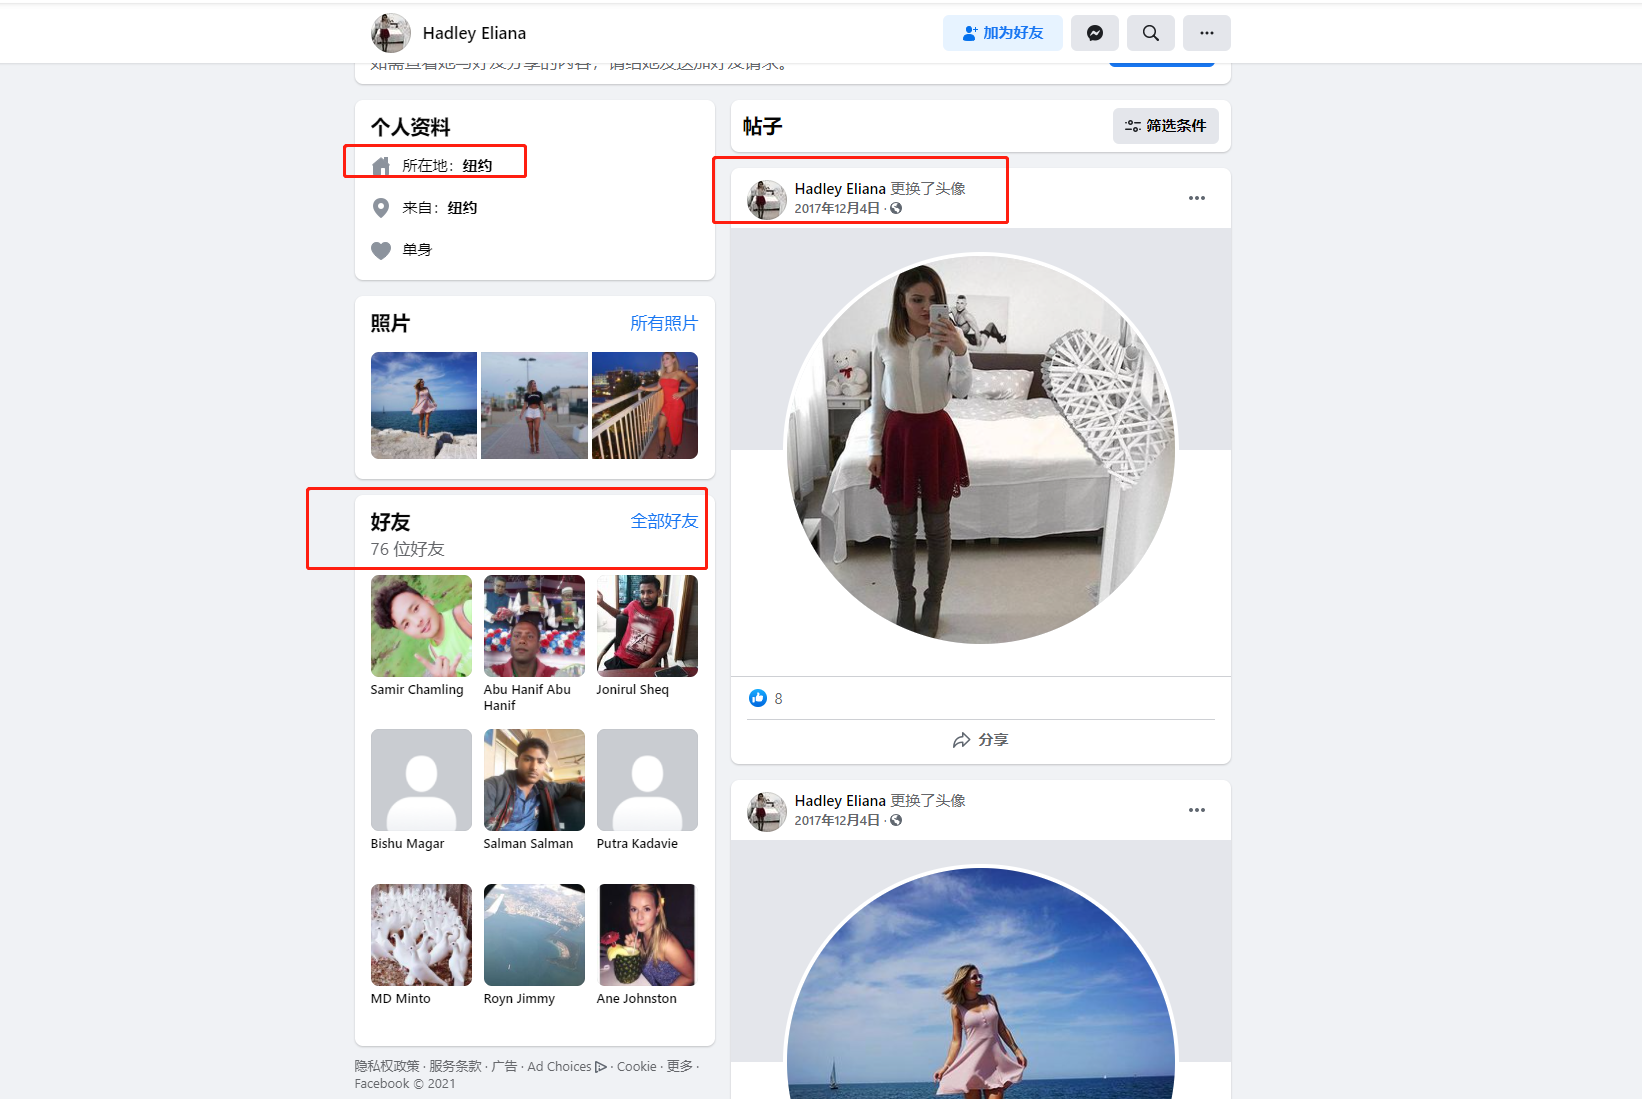Open second post's seaside profile picture
The width and height of the screenshot is (1642, 1099).
coord(981,983)
